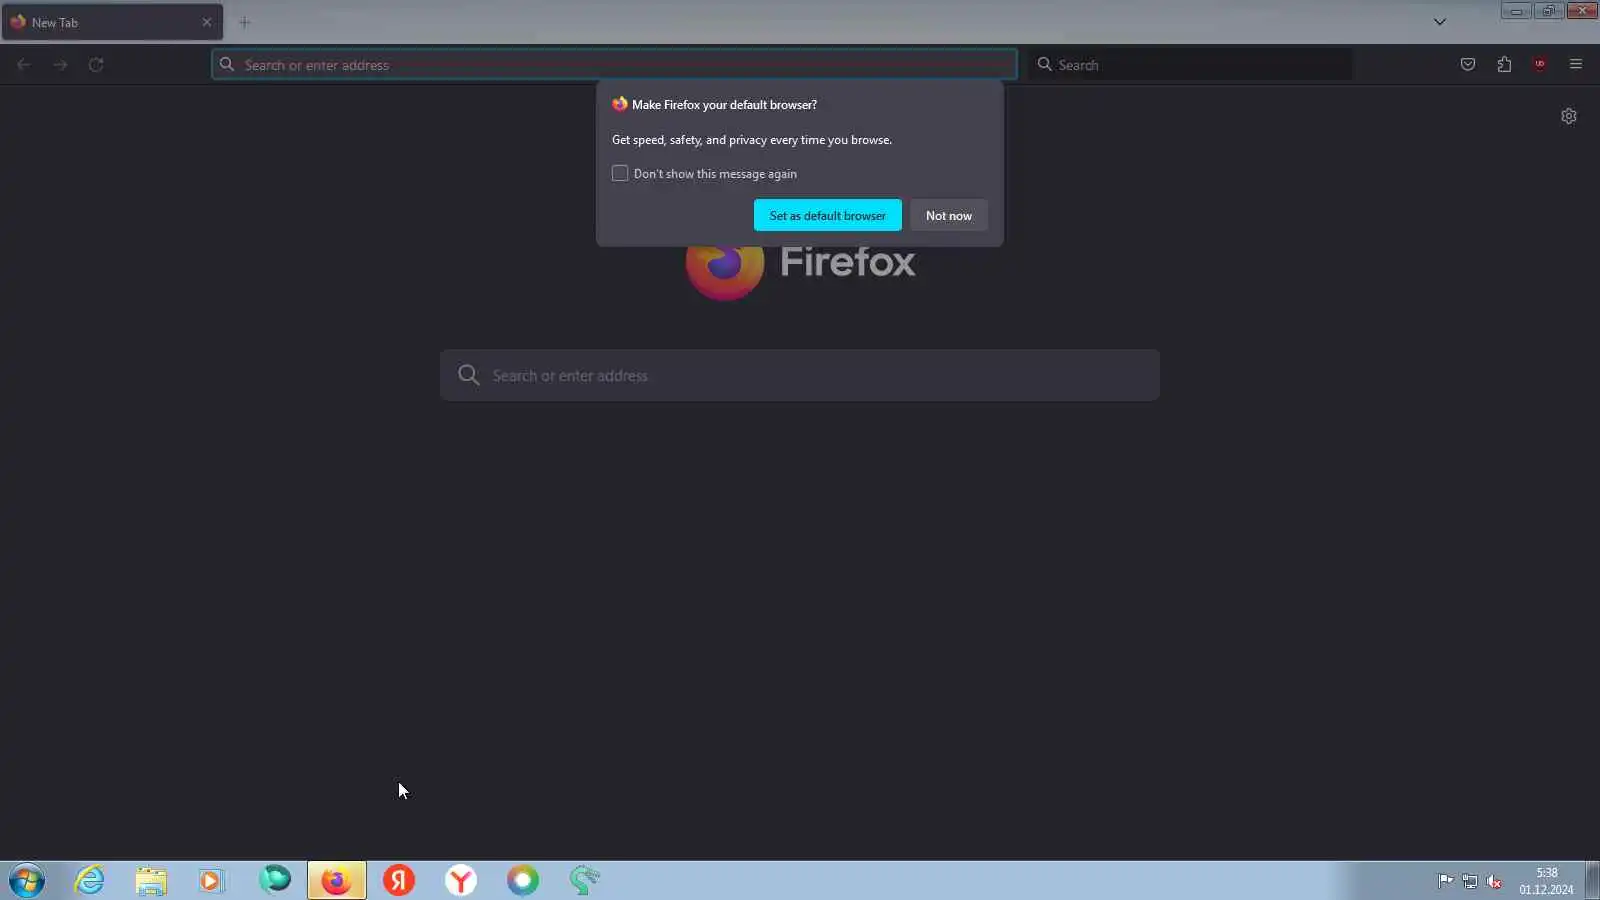
Task: Click Set as default browser button
Action: [828, 216]
